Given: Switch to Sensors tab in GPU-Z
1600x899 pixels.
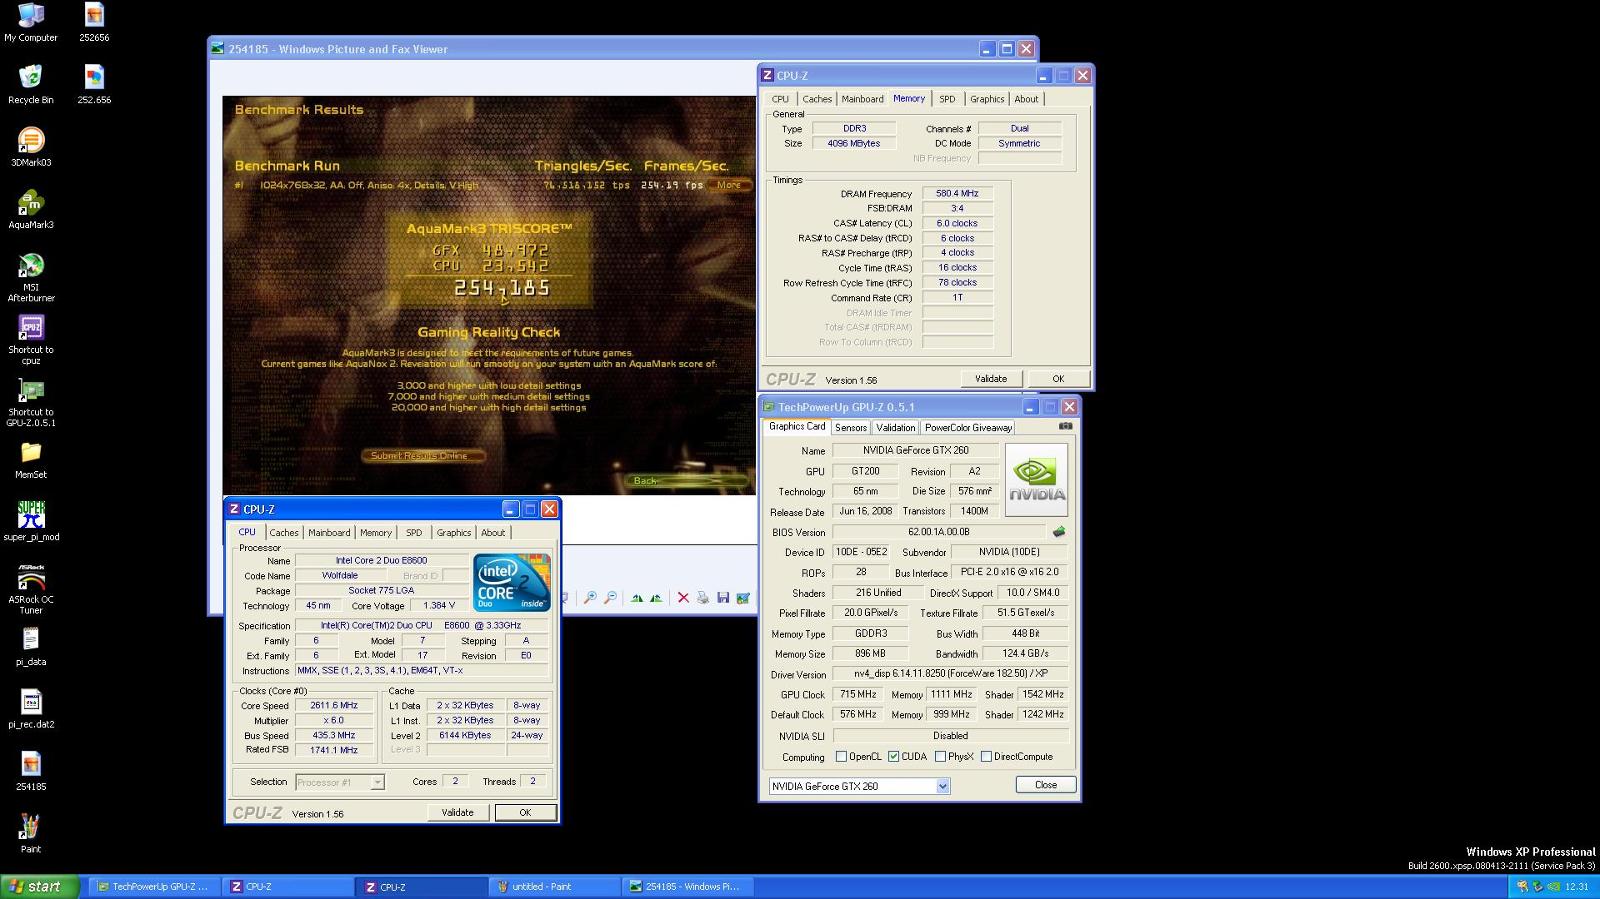Looking at the screenshot, I should [851, 428].
